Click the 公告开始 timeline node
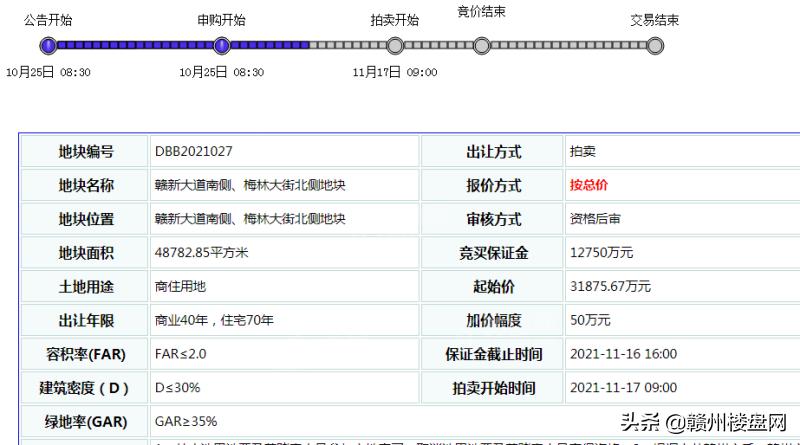This screenshot has height=445, width=800. pos(48,46)
